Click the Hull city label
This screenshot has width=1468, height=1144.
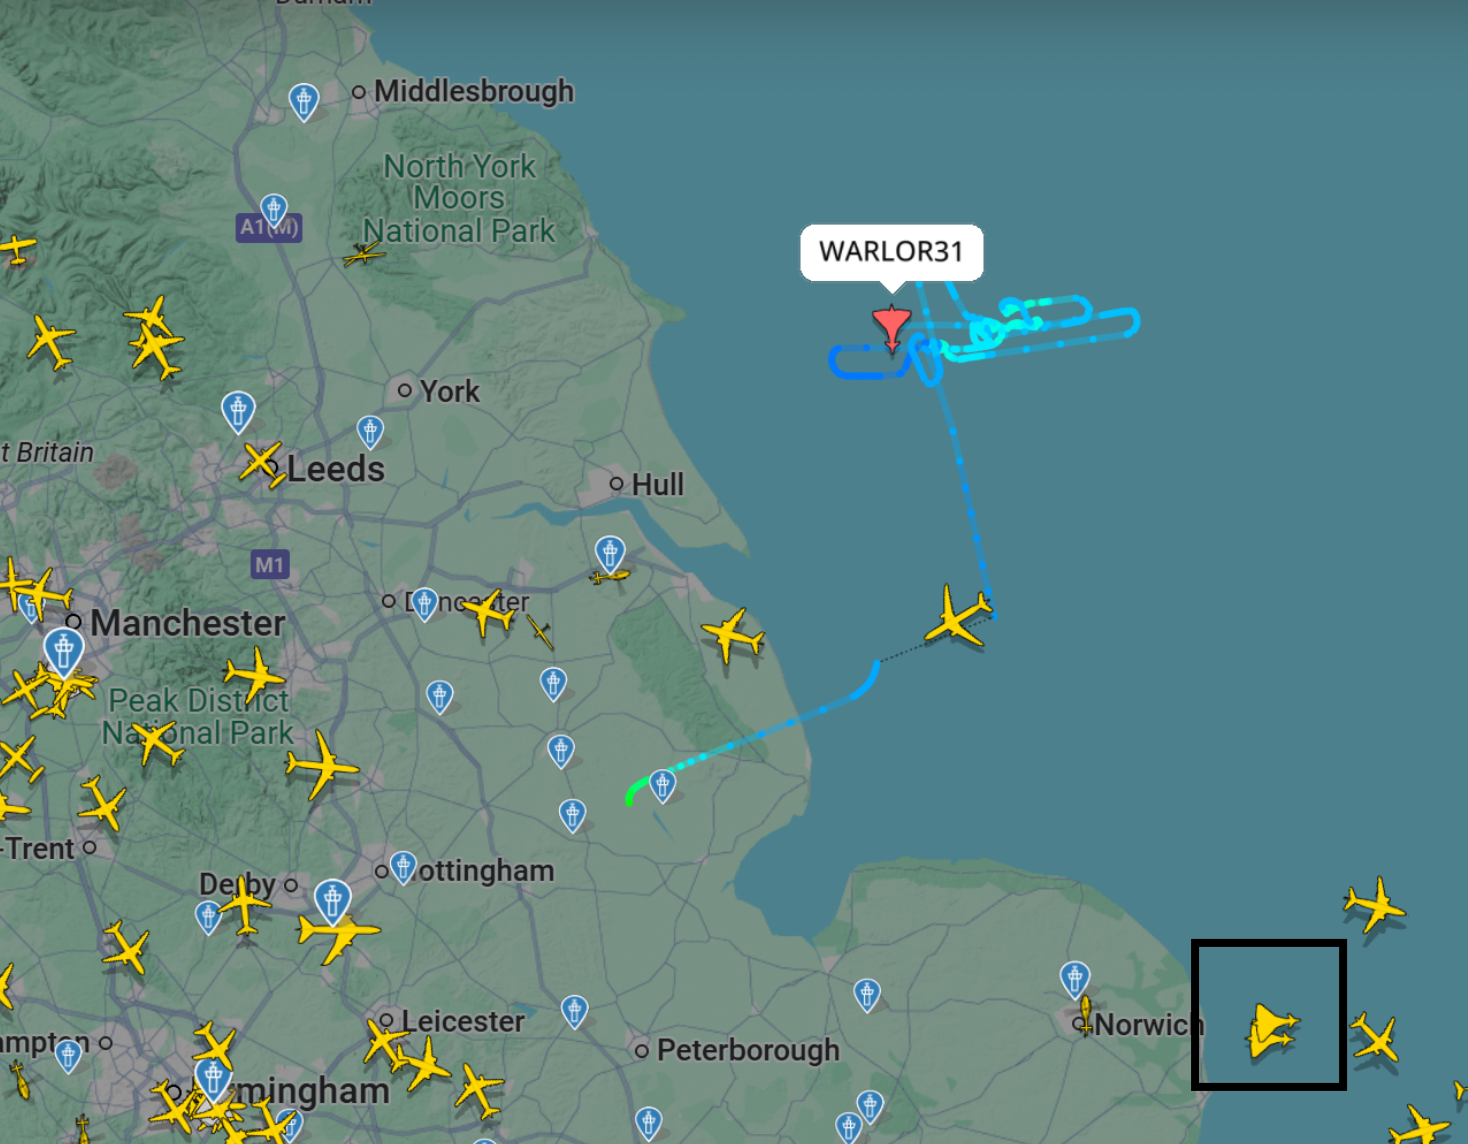pyautogui.click(x=657, y=484)
